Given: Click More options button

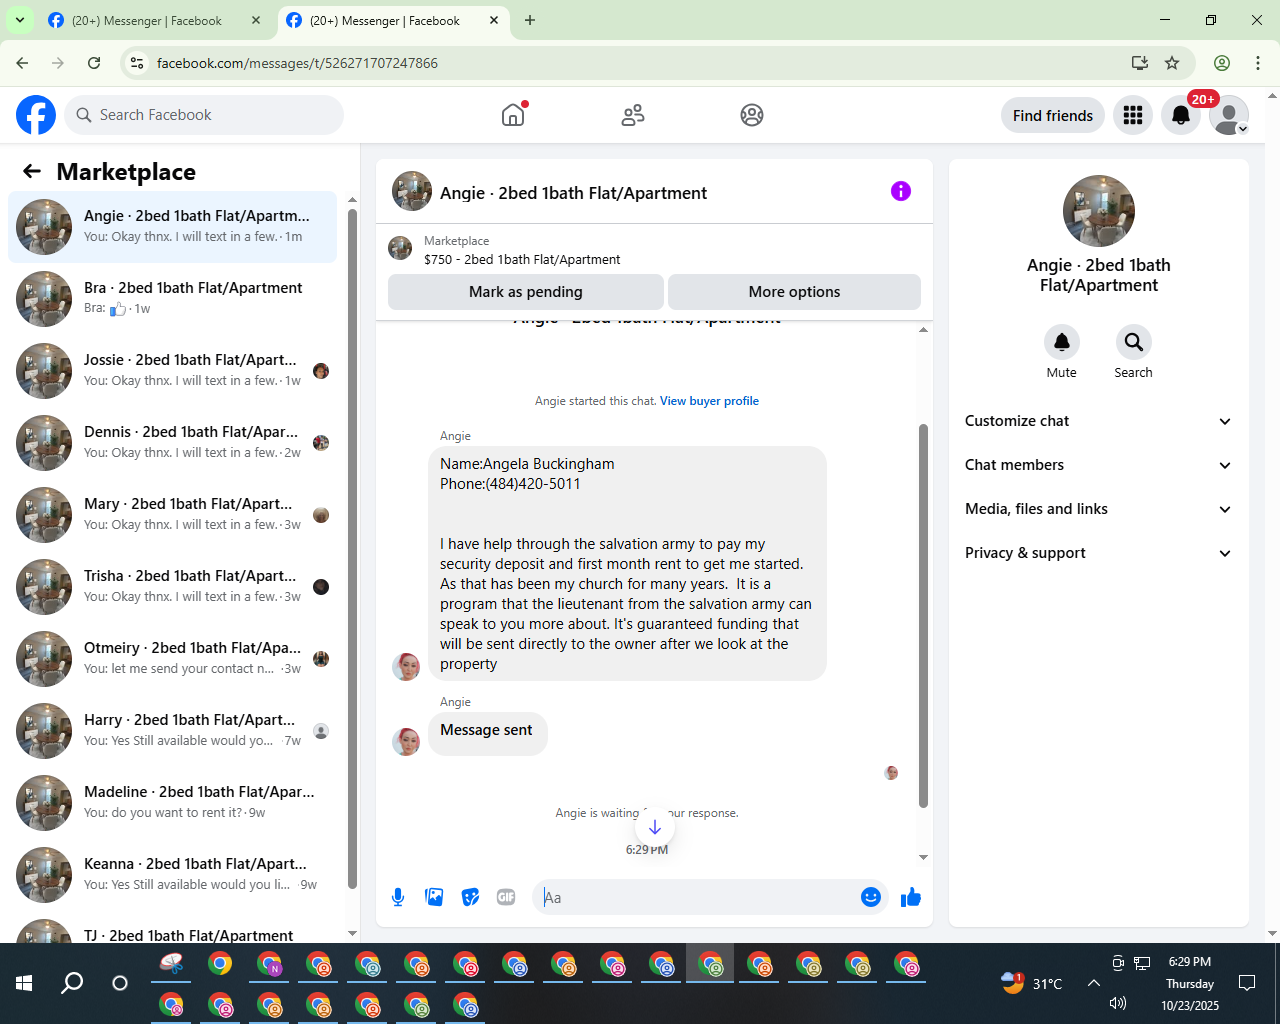Looking at the screenshot, I should [x=794, y=292].
